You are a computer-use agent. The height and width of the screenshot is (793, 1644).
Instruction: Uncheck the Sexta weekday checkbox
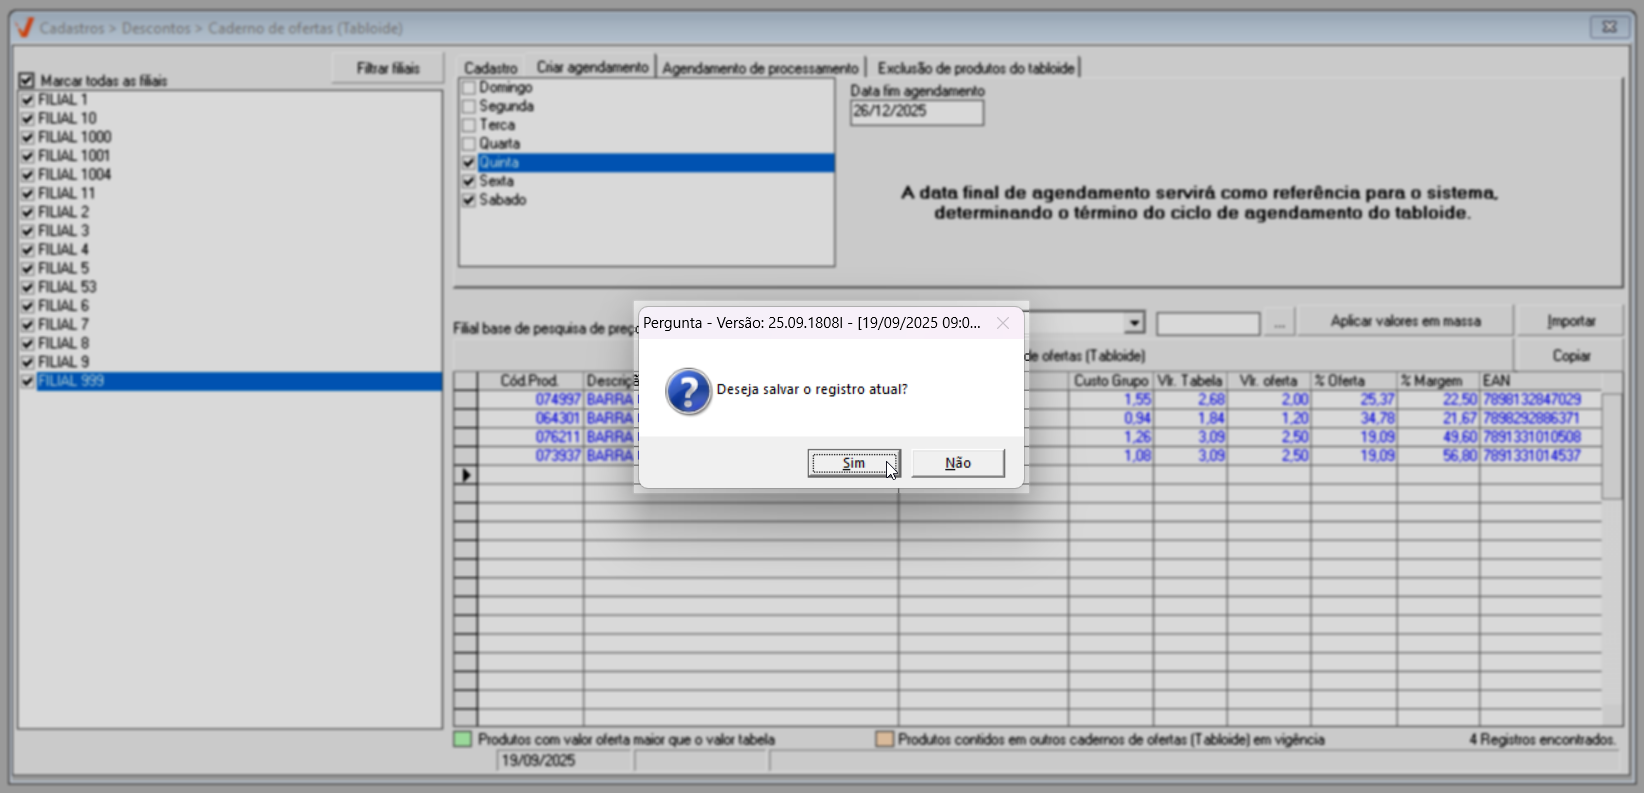(468, 181)
